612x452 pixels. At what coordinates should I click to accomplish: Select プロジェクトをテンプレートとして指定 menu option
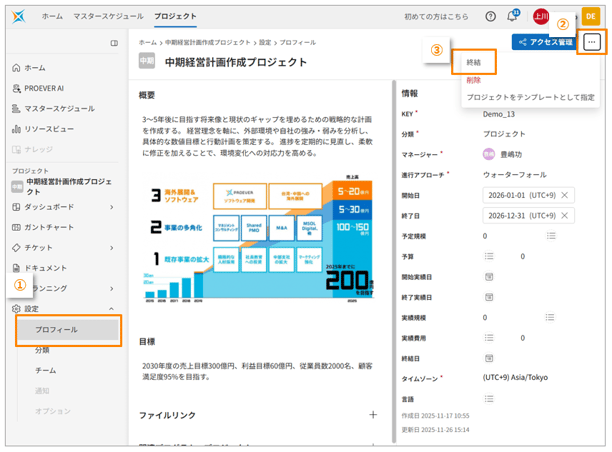coord(530,97)
